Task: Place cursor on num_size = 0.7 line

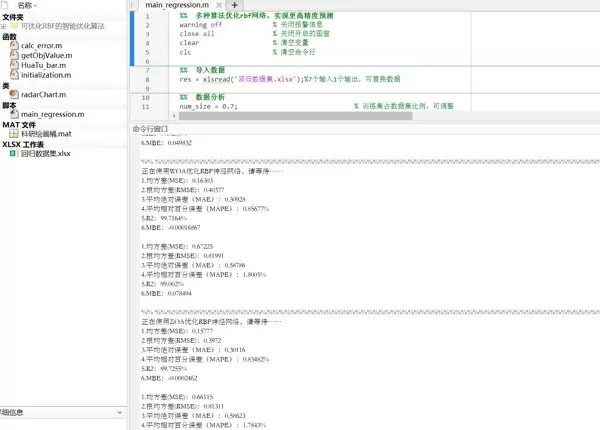Action: pyautogui.click(x=208, y=105)
